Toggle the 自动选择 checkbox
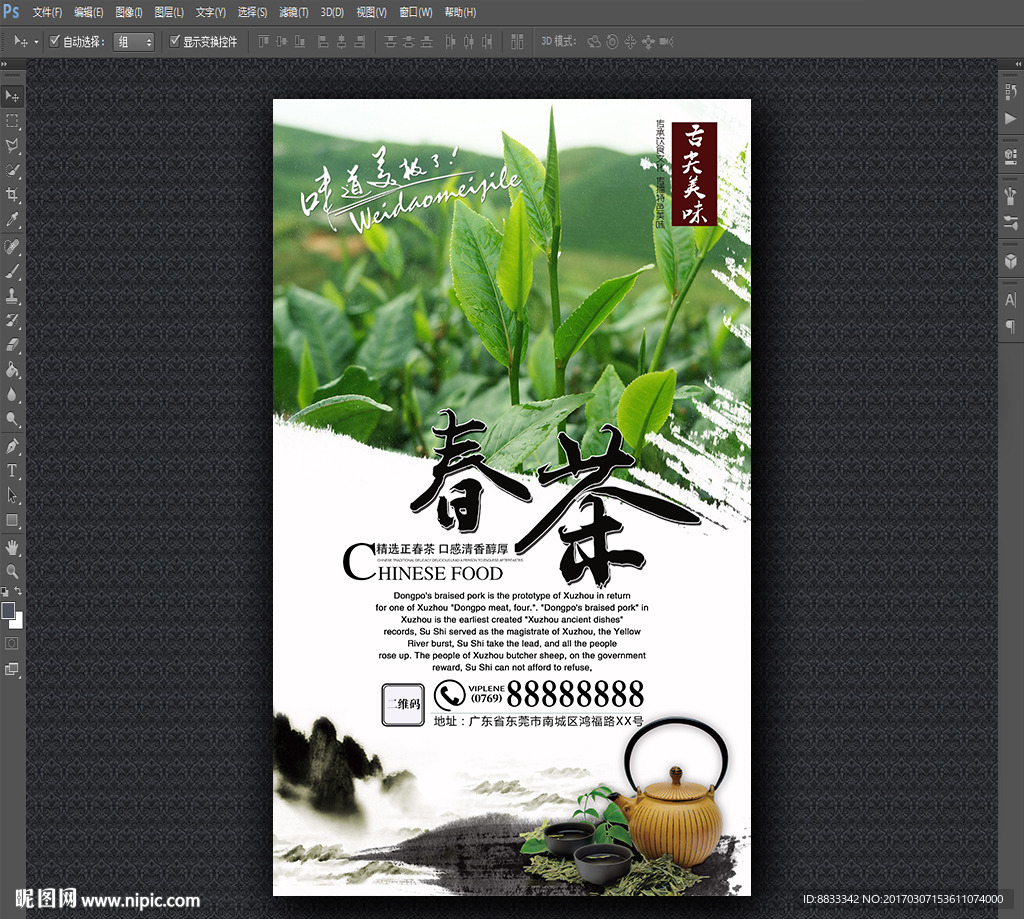The height and width of the screenshot is (919, 1024). coord(55,42)
